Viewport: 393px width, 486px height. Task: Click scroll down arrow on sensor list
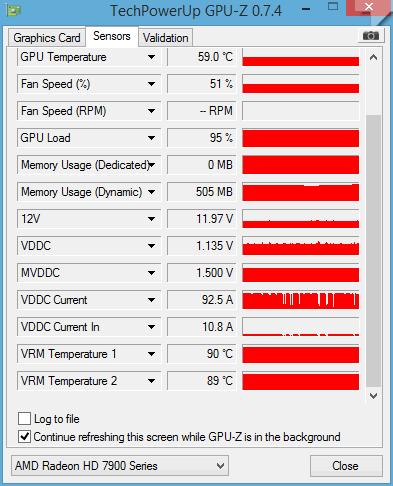coord(373,396)
